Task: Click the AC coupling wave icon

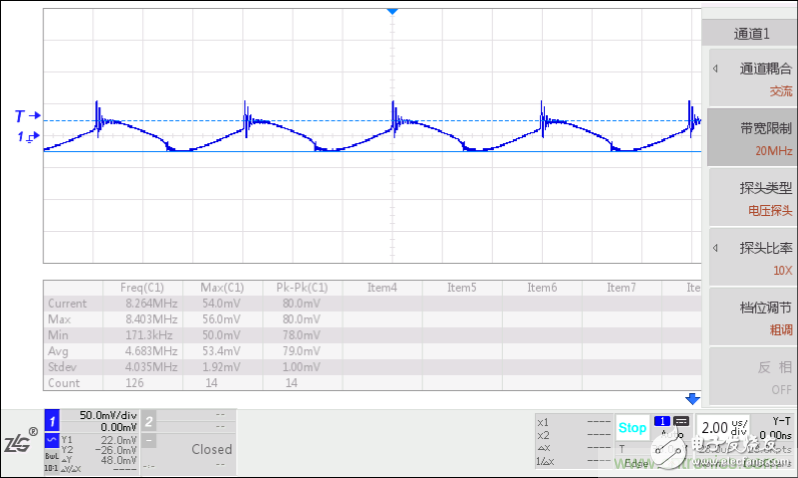Action: [x=52, y=438]
